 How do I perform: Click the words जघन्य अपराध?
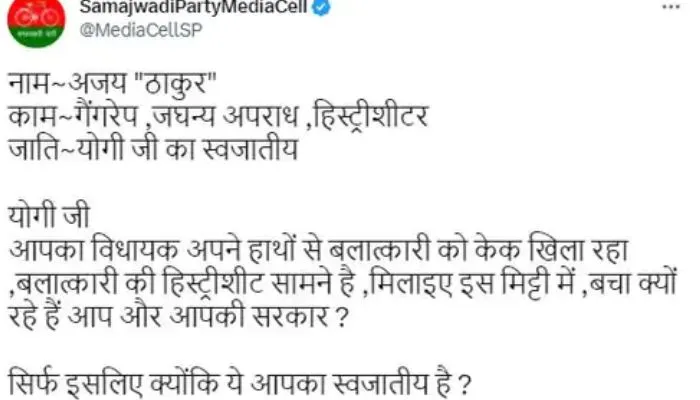(225, 116)
